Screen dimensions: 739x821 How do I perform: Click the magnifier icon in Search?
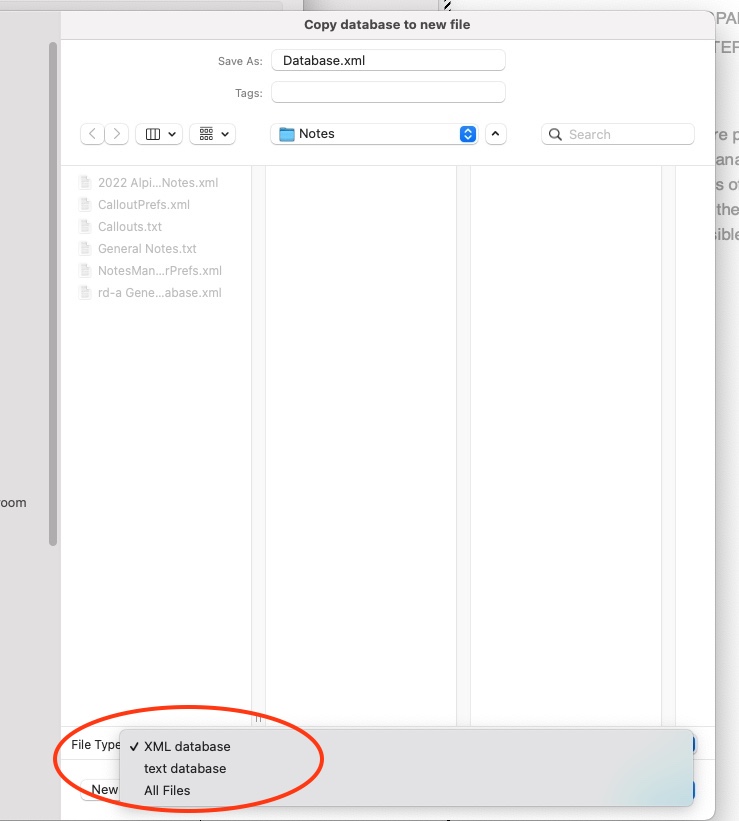555,135
